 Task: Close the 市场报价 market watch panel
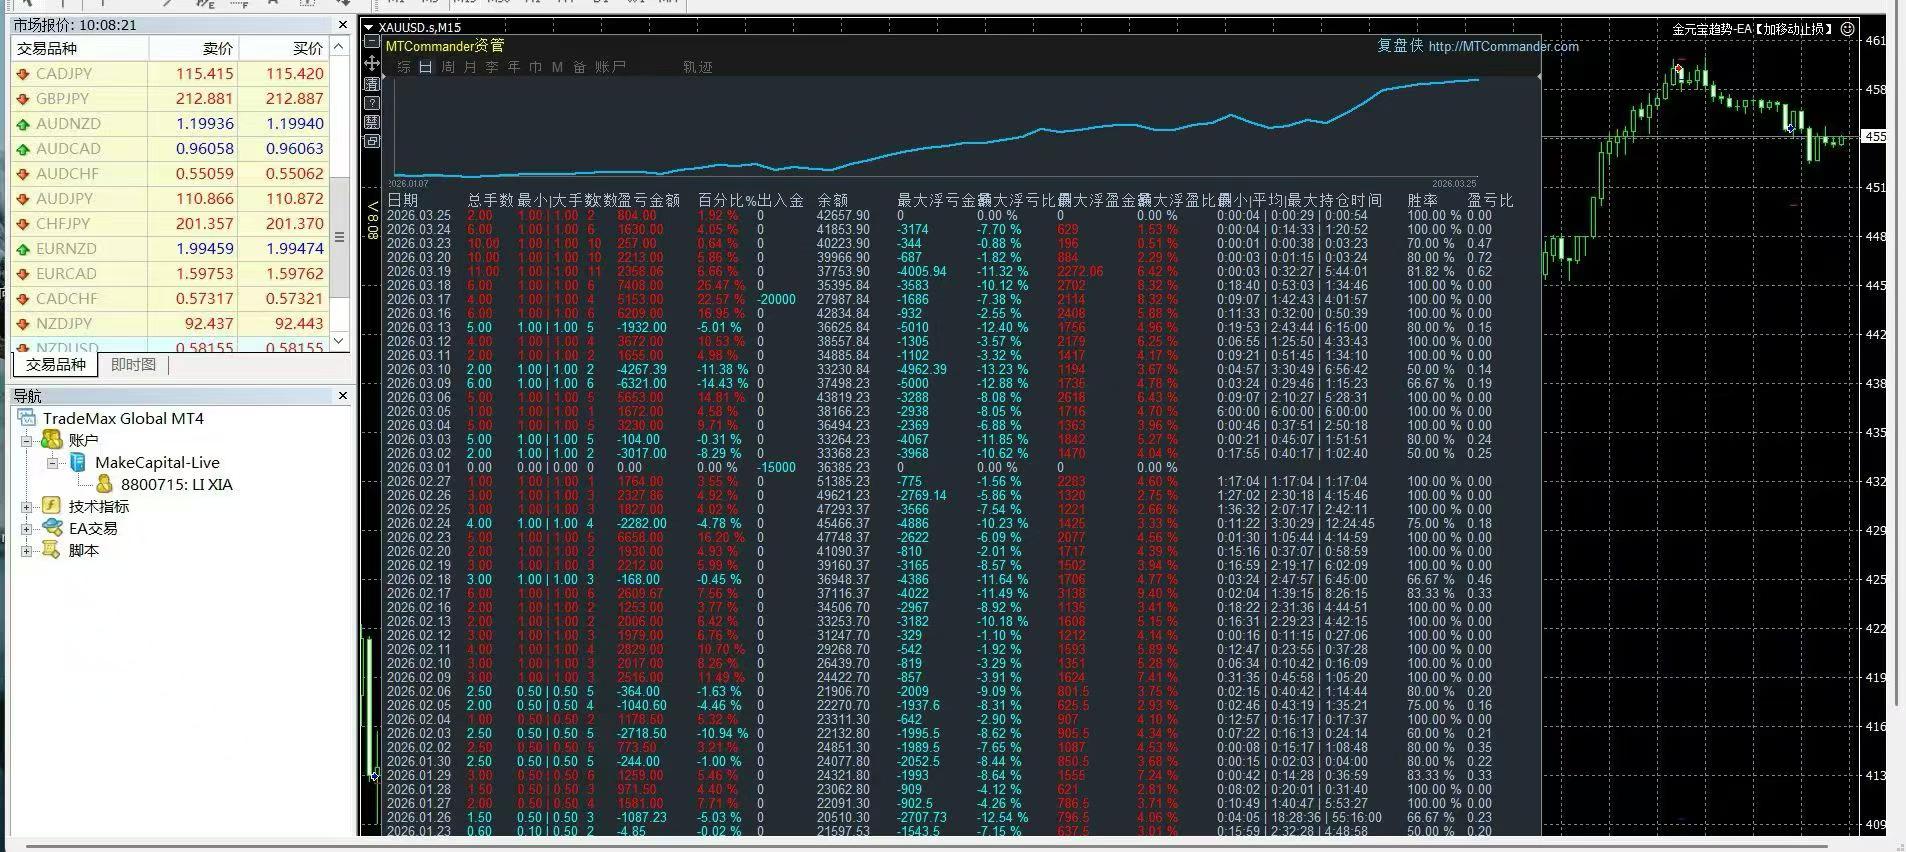click(343, 24)
